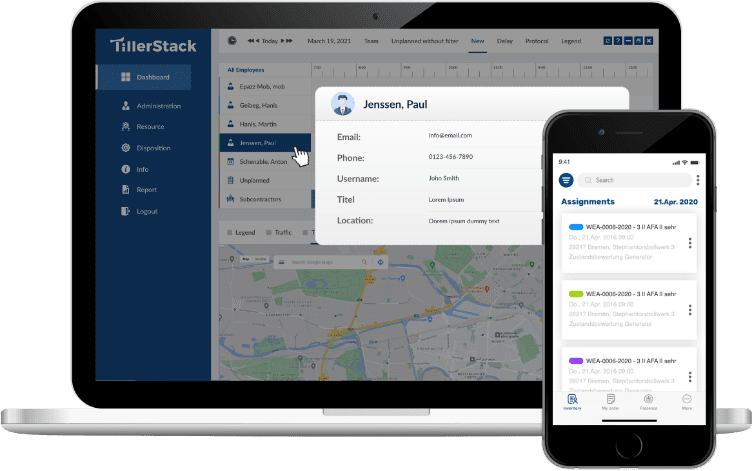Click the Report document icon
Viewport: 752px width, 471px height.
pyautogui.click(x=125, y=190)
